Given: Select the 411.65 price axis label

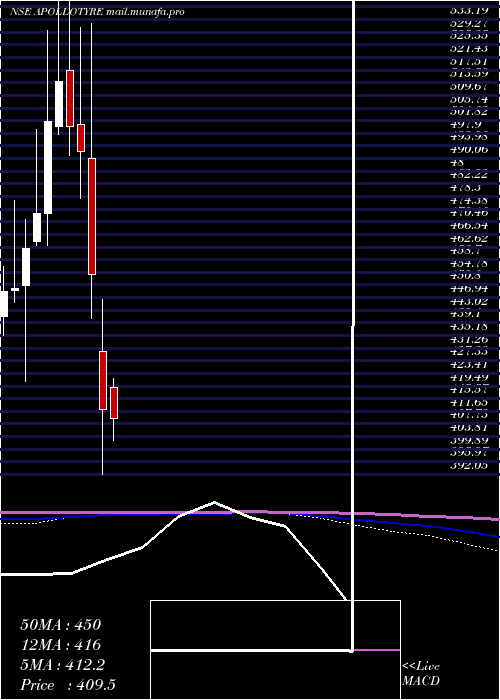Looking at the screenshot, I should (469, 402).
